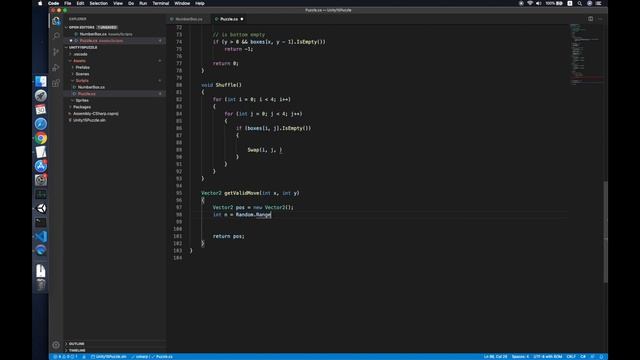Close the unsaved Puzzle.cs tab via its dot
The image size is (640, 360).
[242, 19]
